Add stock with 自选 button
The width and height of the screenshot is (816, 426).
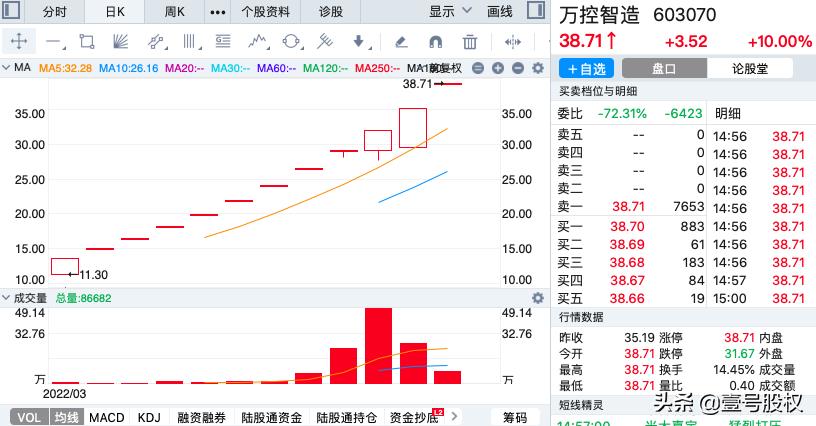[x=586, y=68]
